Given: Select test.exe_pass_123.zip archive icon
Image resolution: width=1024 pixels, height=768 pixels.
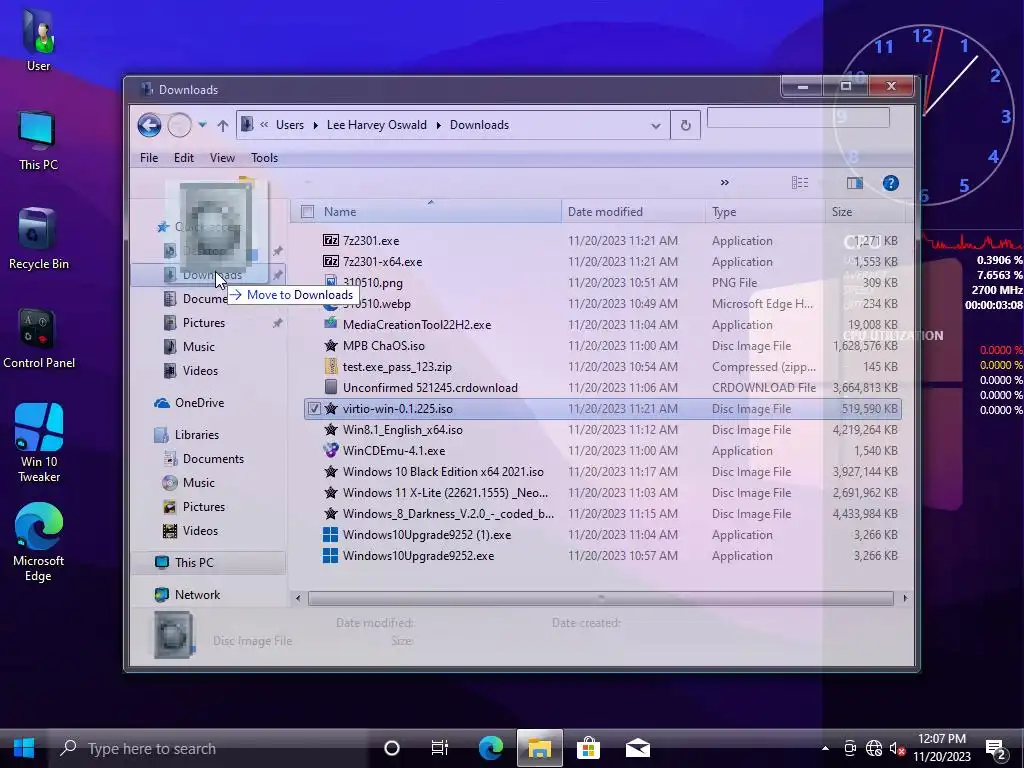Looking at the screenshot, I should tap(331, 366).
